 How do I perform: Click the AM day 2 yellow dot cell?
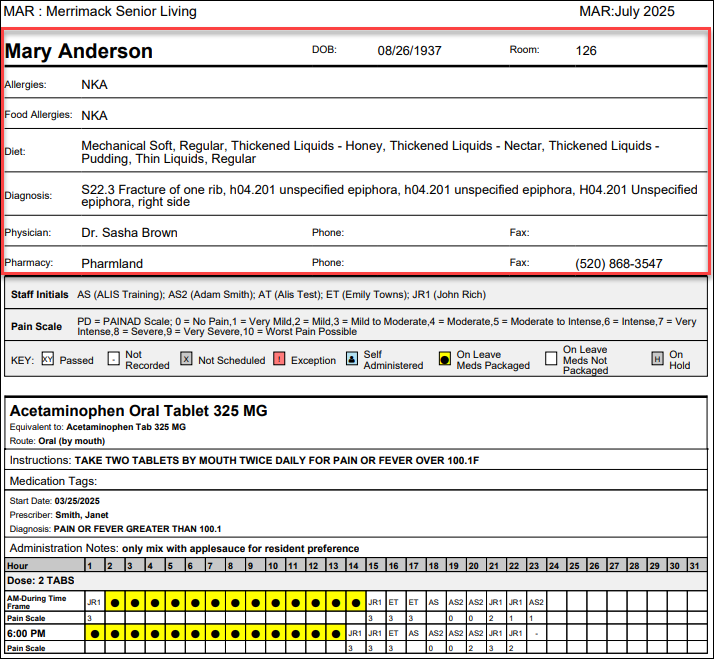(115, 602)
